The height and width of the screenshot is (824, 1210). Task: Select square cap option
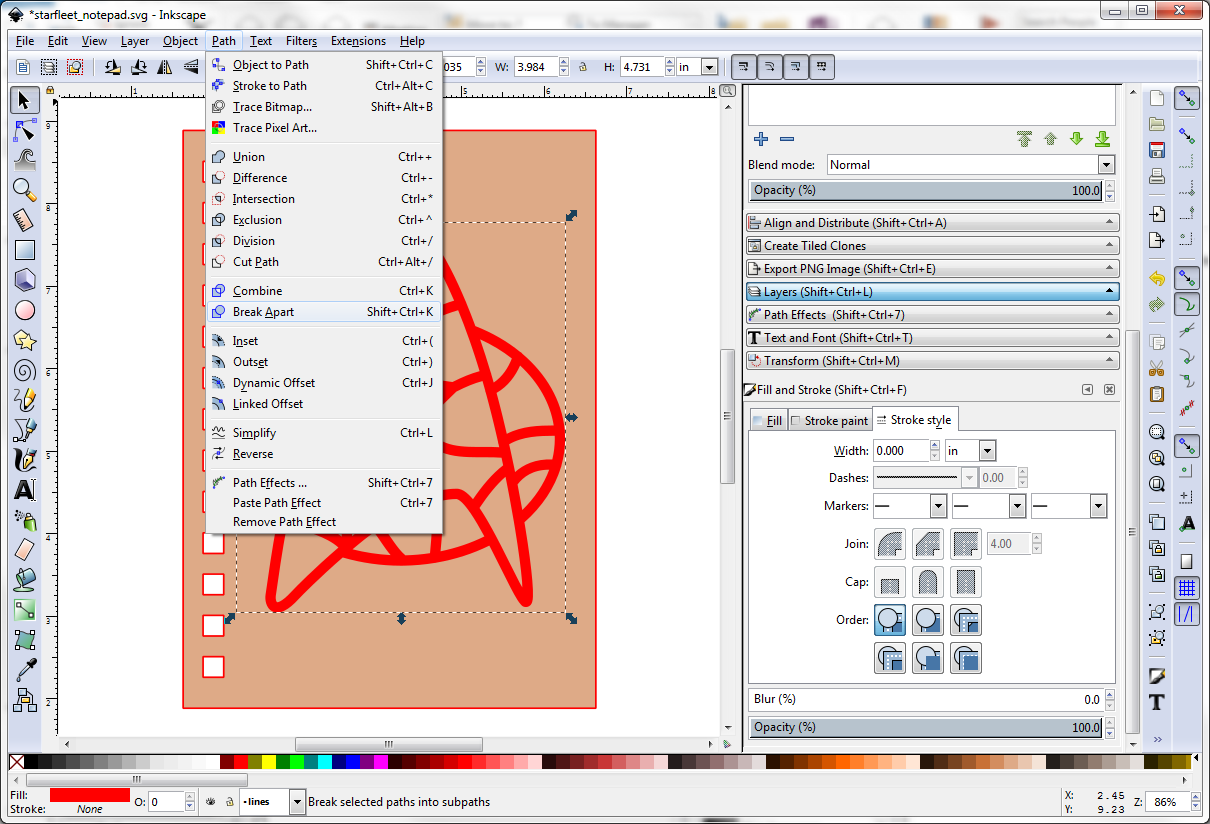click(965, 582)
